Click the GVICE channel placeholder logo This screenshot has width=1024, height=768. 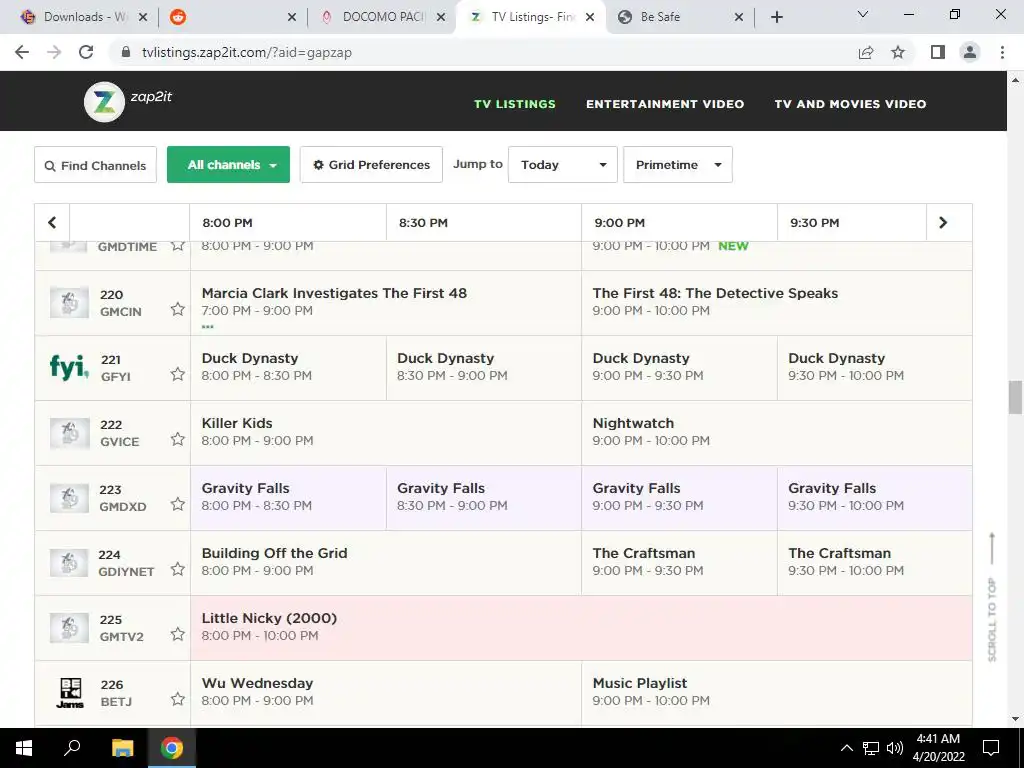tap(69, 432)
